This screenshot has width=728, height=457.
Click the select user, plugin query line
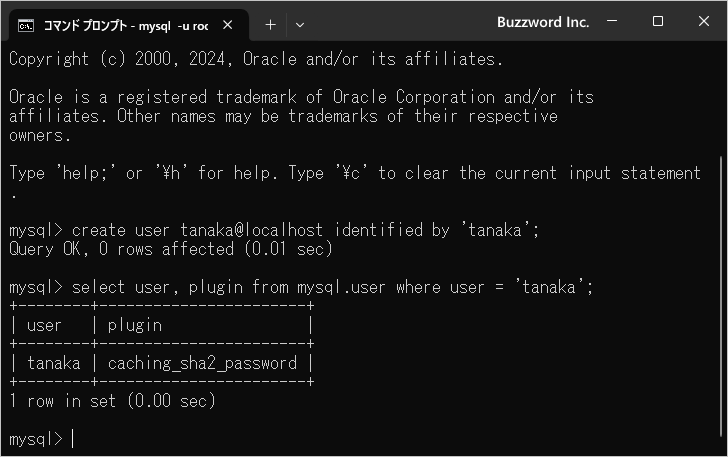(x=301, y=287)
